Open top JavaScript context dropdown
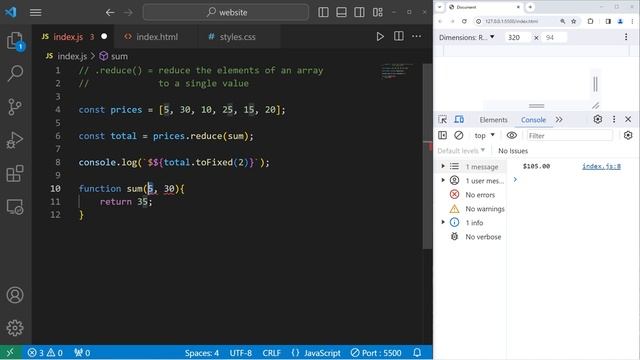 click(484, 135)
